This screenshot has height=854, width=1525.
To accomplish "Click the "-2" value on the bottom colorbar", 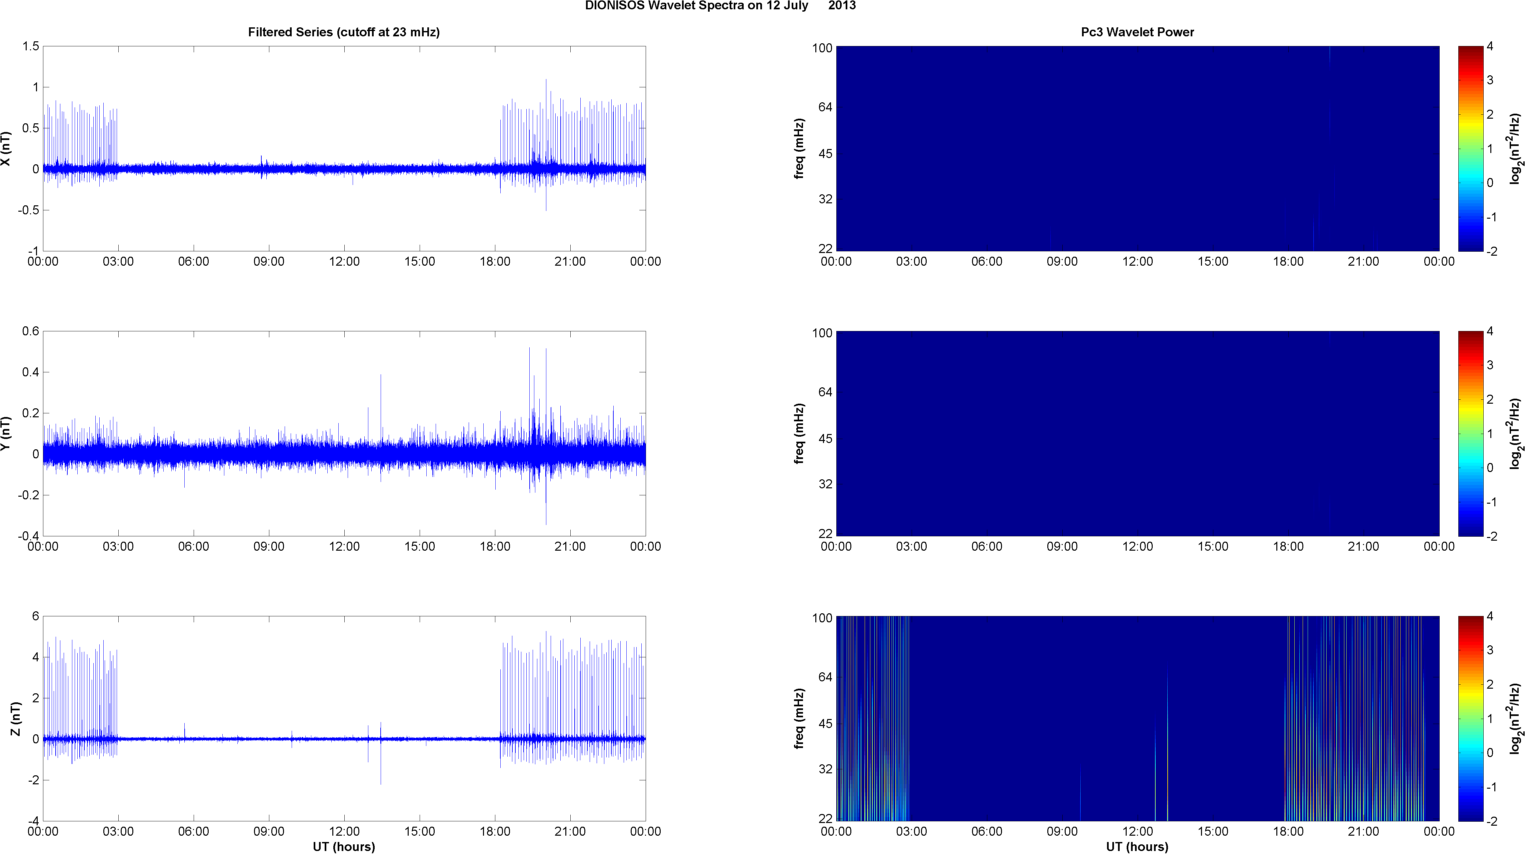I will coord(1492,821).
